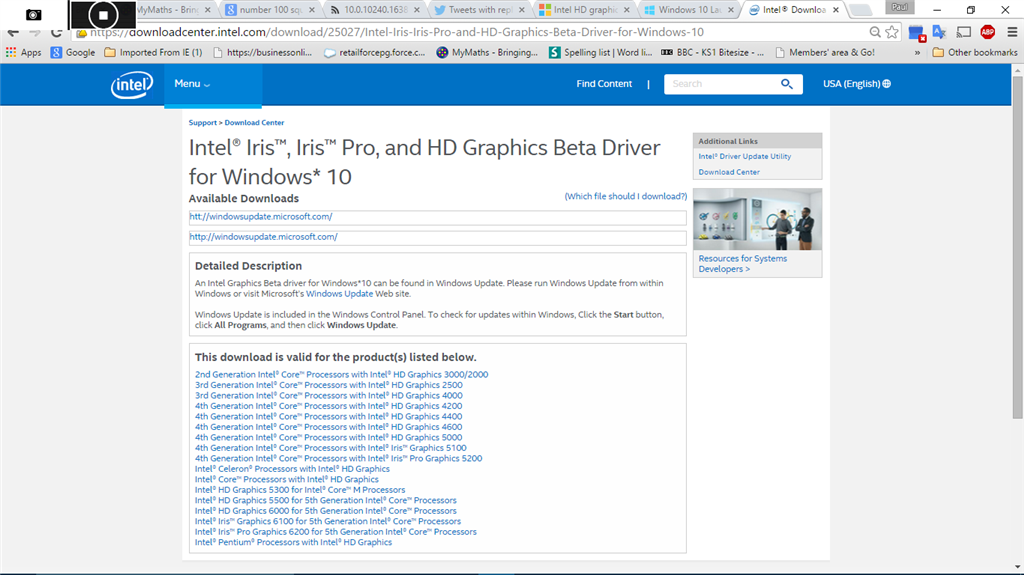This screenshot has width=1024, height=575.
Task: Open the Other bookmarks folder
Action: pyautogui.click(x=975, y=52)
